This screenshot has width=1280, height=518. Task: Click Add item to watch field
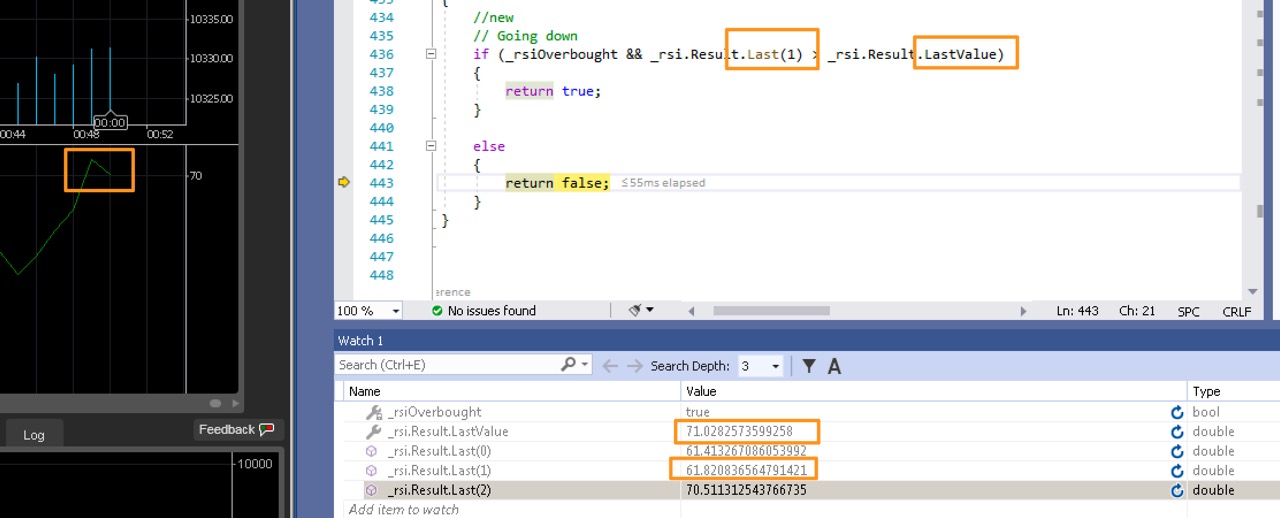(x=403, y=509)
